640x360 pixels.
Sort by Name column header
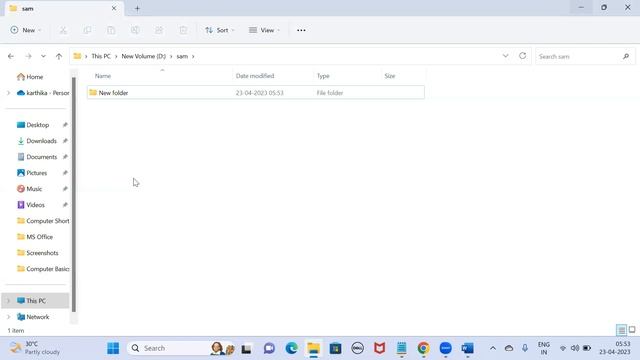[103, 76]
